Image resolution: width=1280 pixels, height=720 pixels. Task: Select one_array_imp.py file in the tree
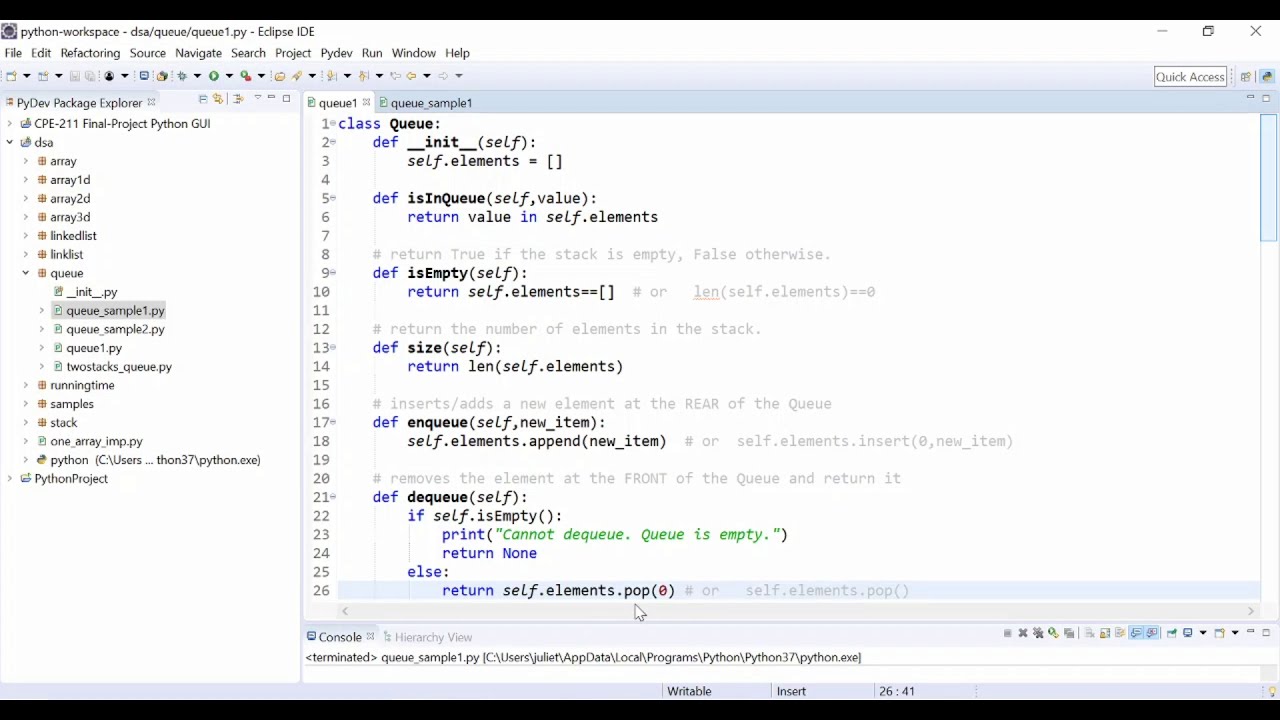96,441
